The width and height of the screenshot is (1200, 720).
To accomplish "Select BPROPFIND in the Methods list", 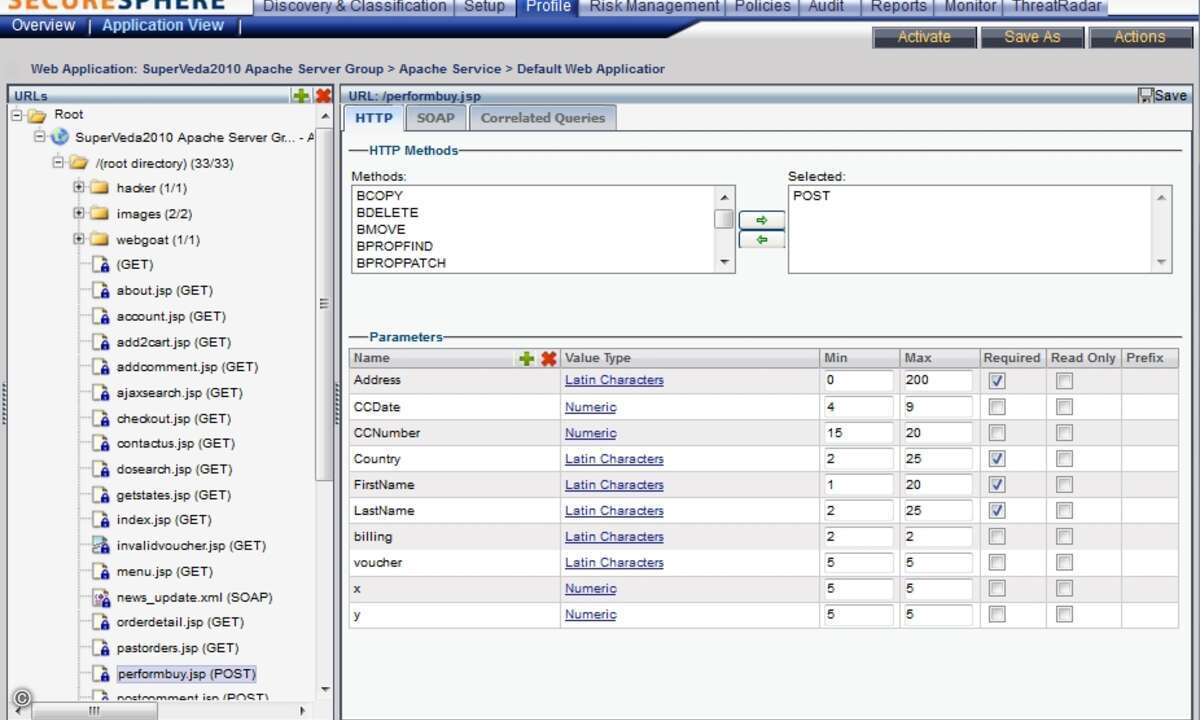I will [x=394, y=246].
